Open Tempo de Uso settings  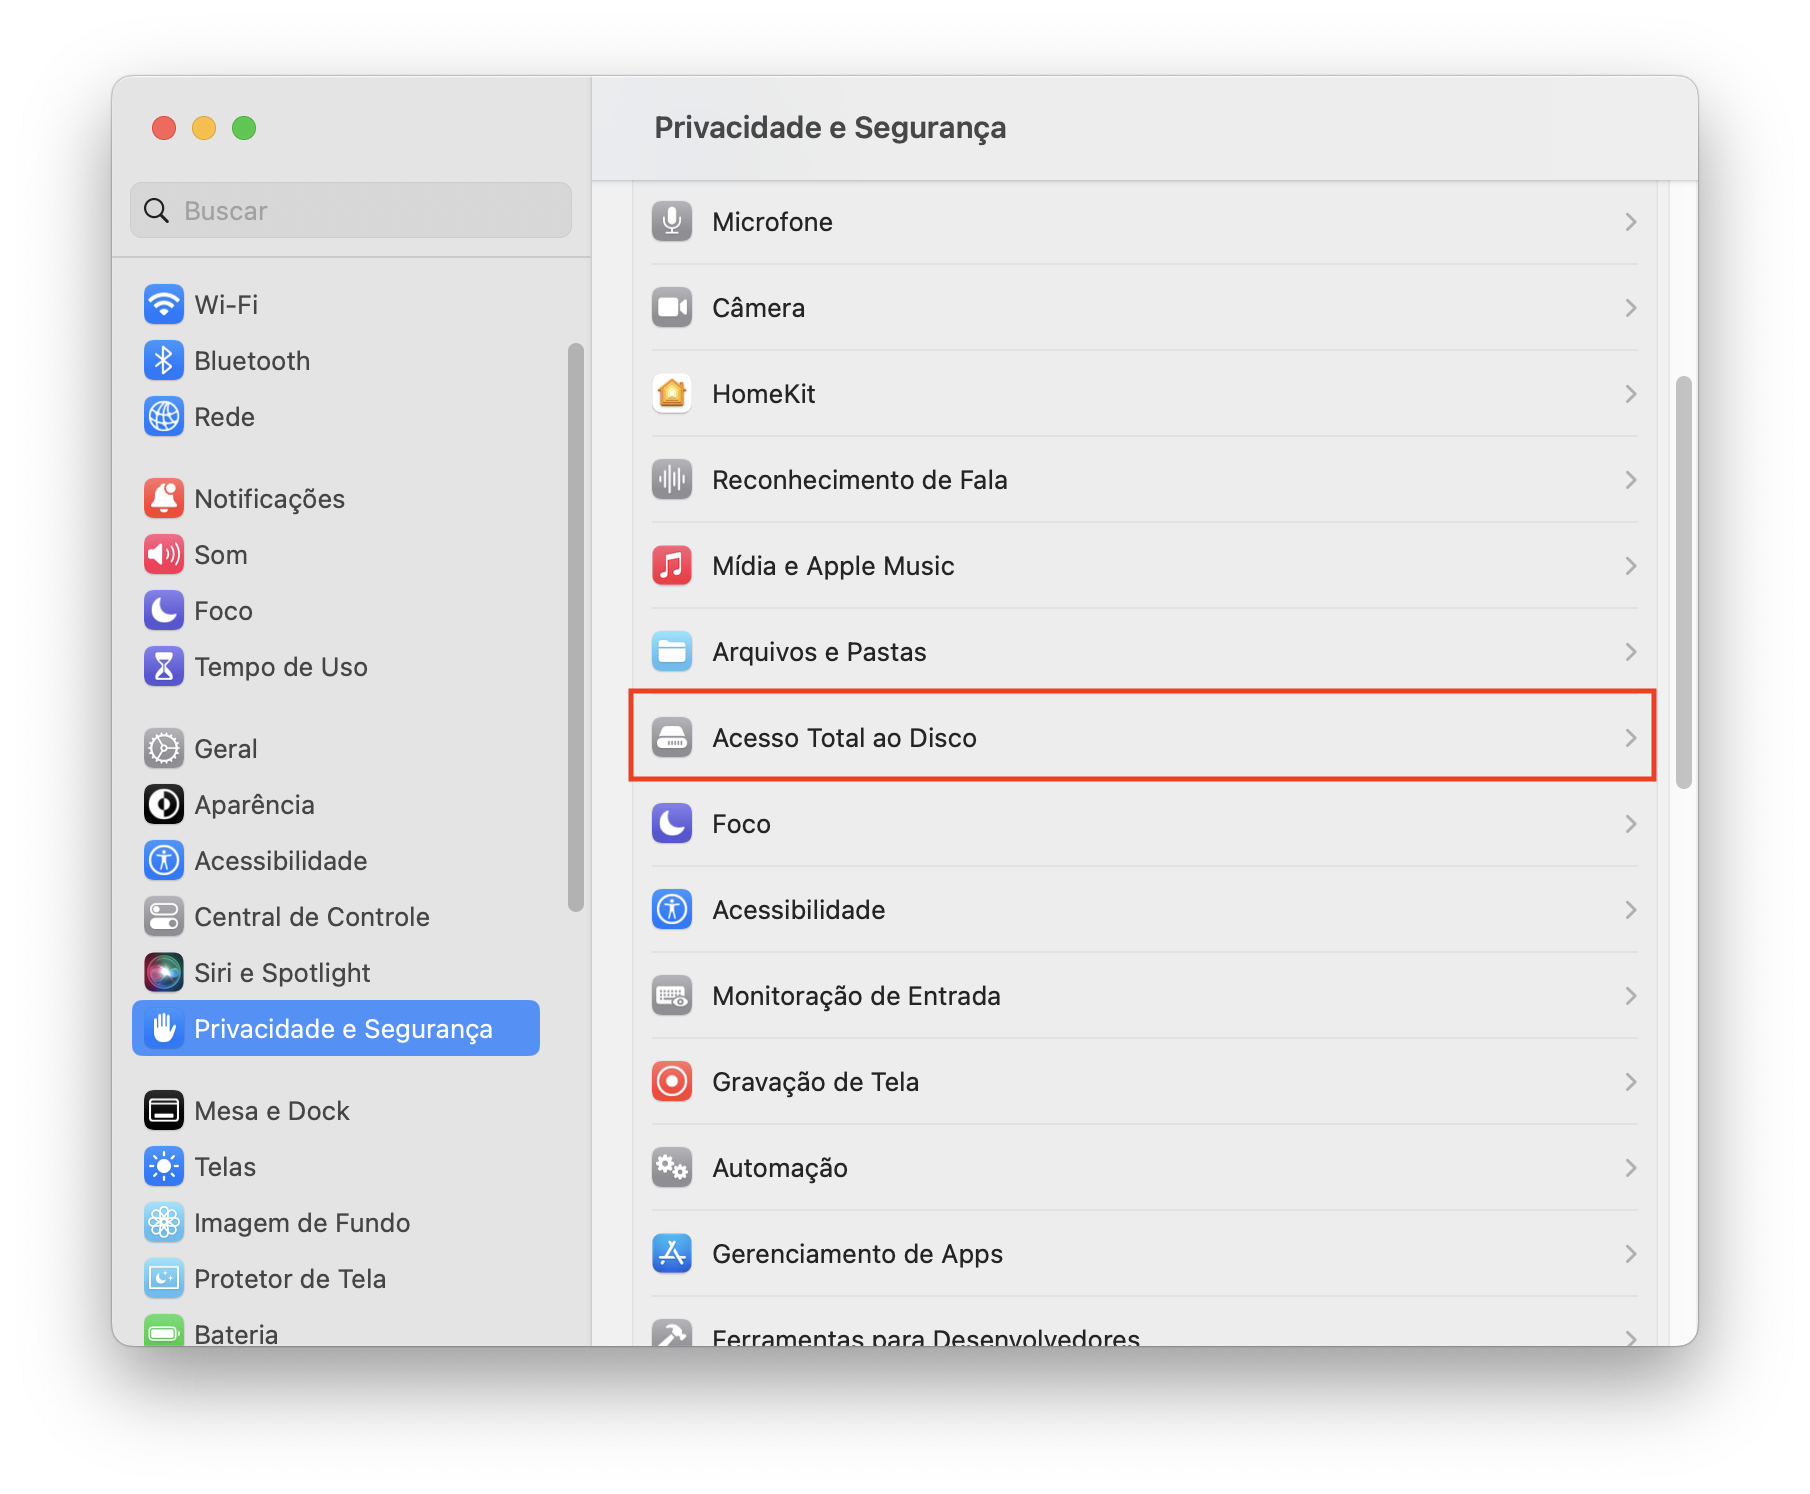tap(281, 666)
